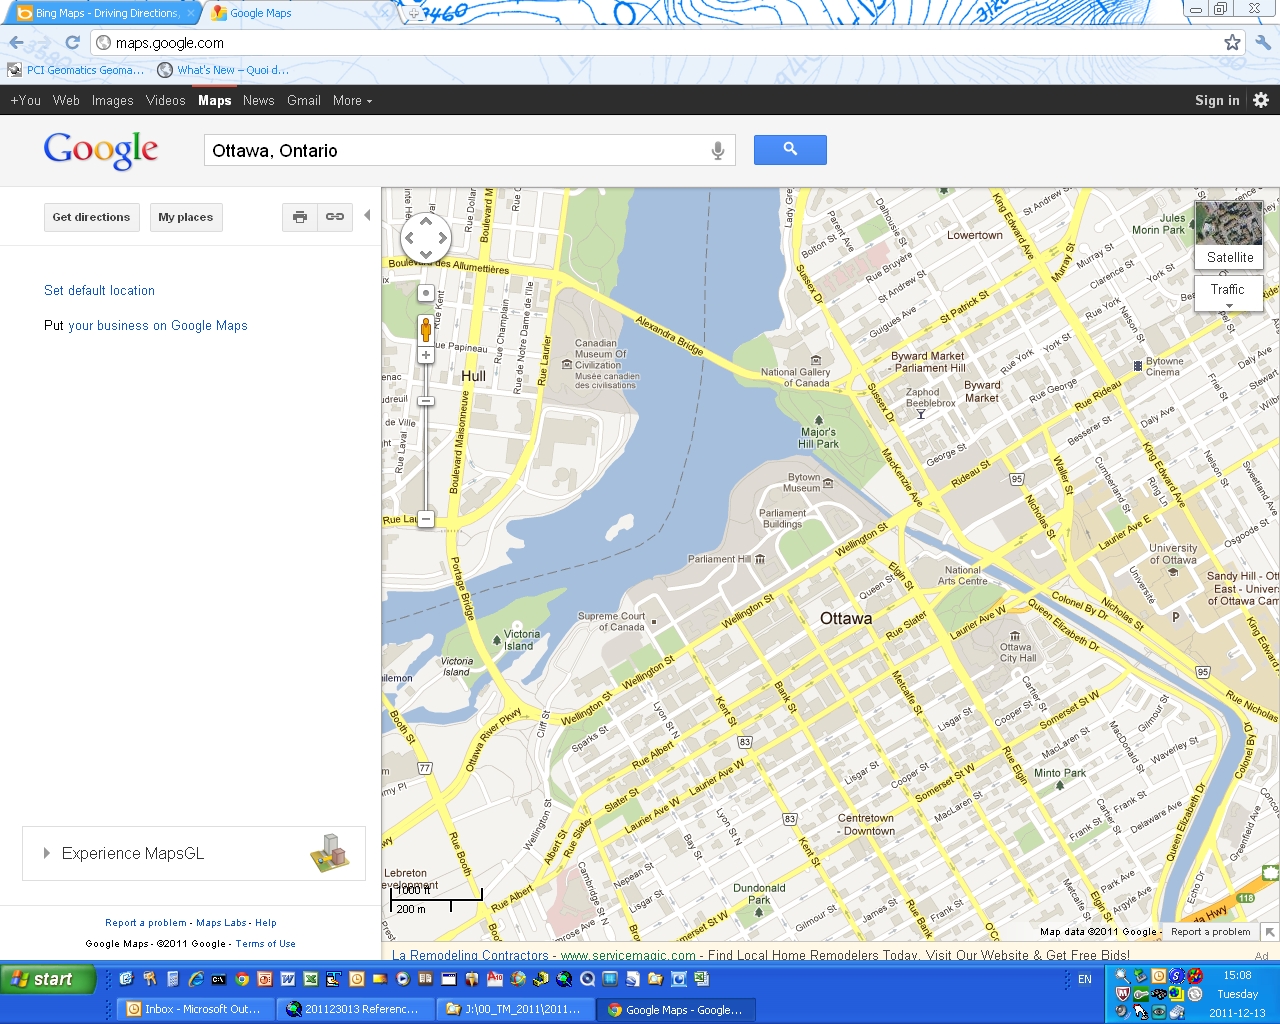This screenshot has height=1024, width=1280.
Task: Pan the map up with the top arrow
Action: point(426,222)
